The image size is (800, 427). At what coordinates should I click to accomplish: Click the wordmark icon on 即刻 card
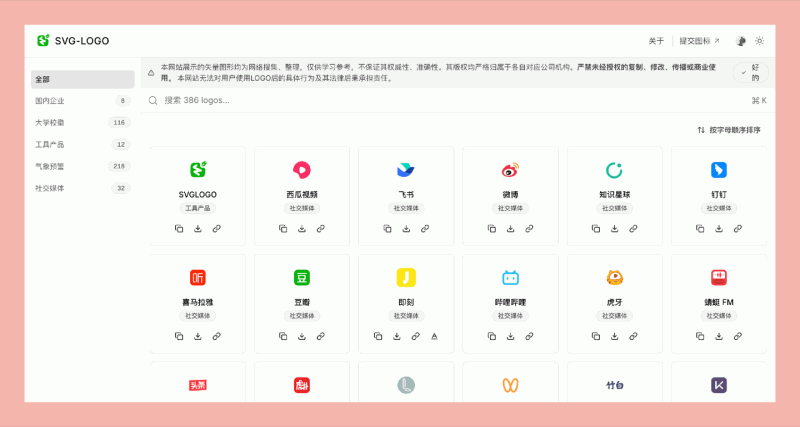click(434, 336)
